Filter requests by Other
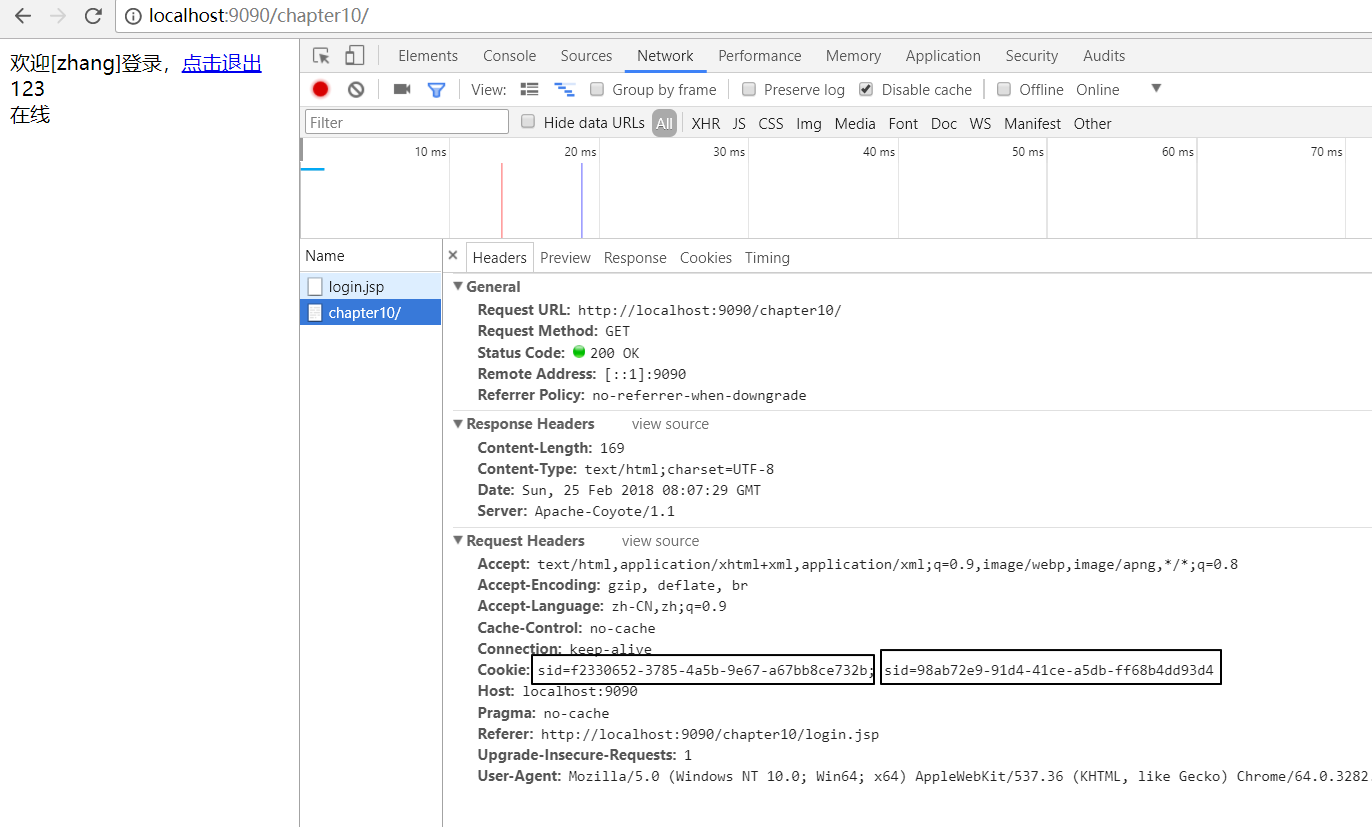Screen dimensions: 1372x827 (1092, 123)
